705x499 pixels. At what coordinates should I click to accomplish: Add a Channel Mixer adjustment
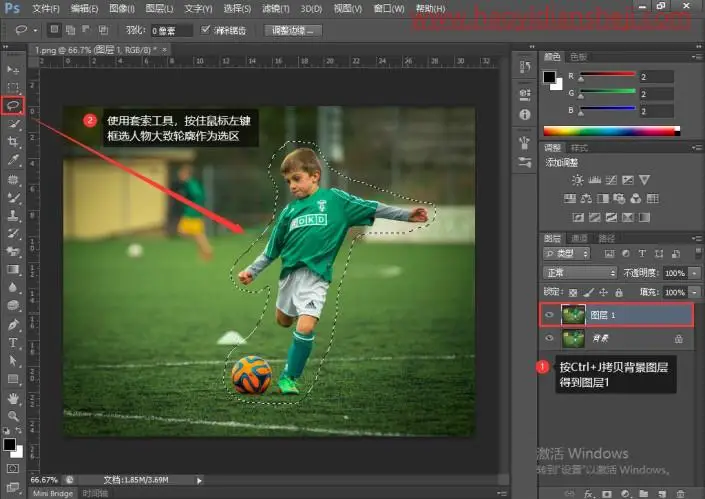coord(635,199)
